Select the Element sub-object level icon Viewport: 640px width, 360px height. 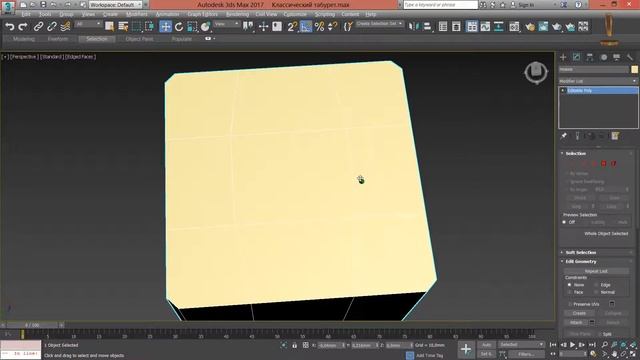click(613, 163)
